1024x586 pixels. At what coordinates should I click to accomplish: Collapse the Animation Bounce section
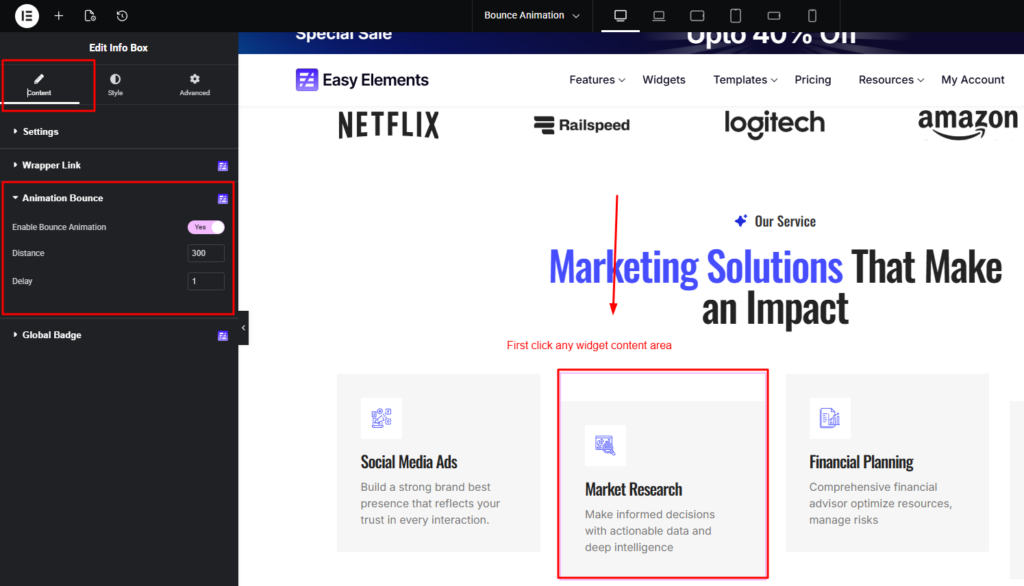(x=62, y=198)
